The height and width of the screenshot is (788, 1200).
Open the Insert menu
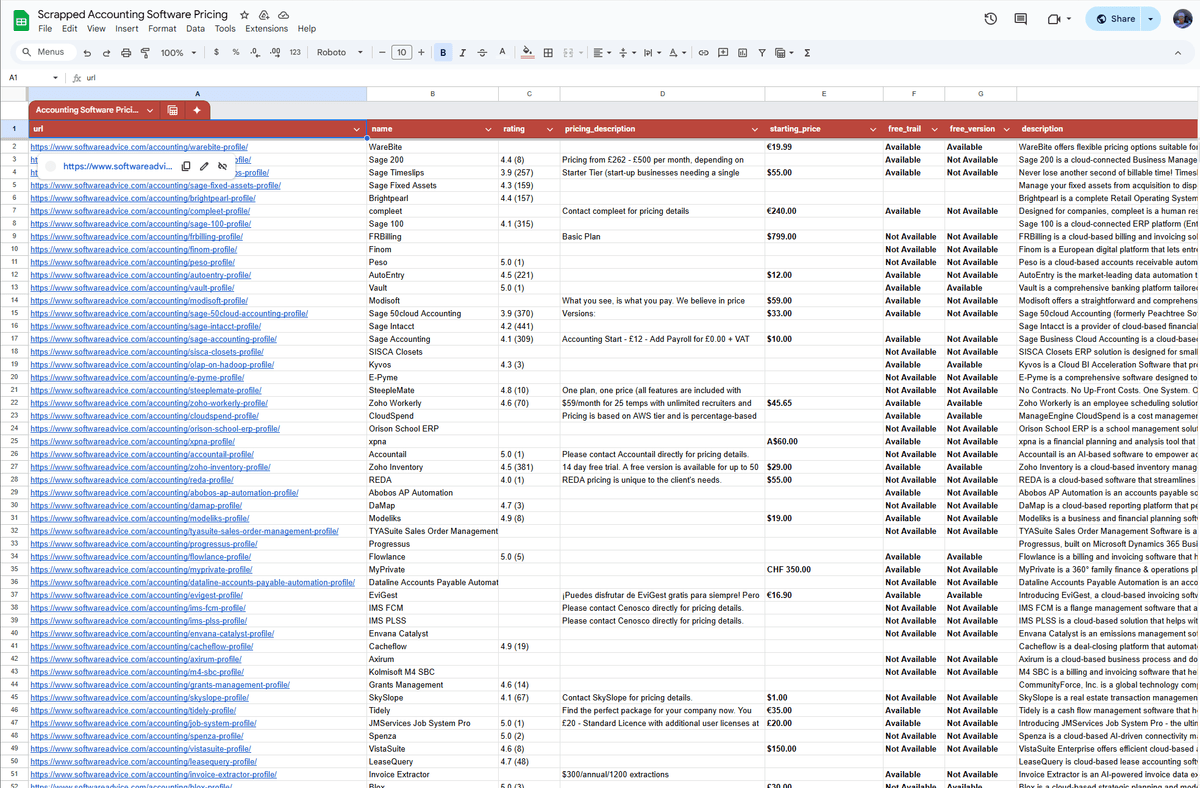(127, 29)
